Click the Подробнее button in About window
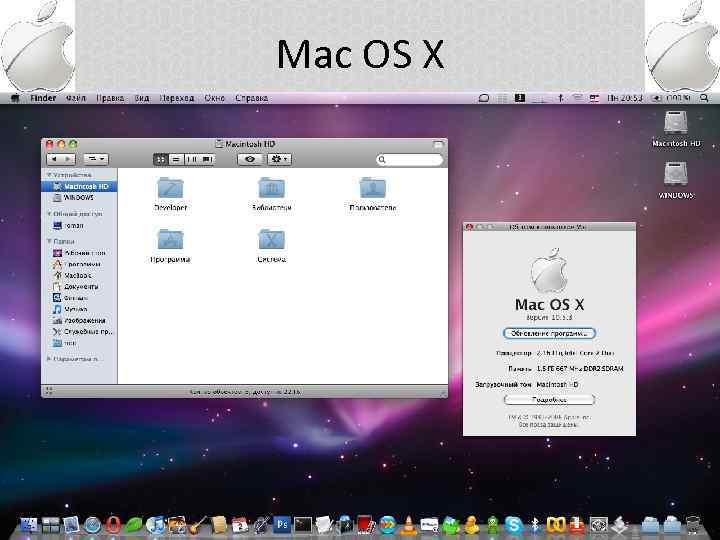This screenshot has width=720, height=540. (x=549, y=400)
